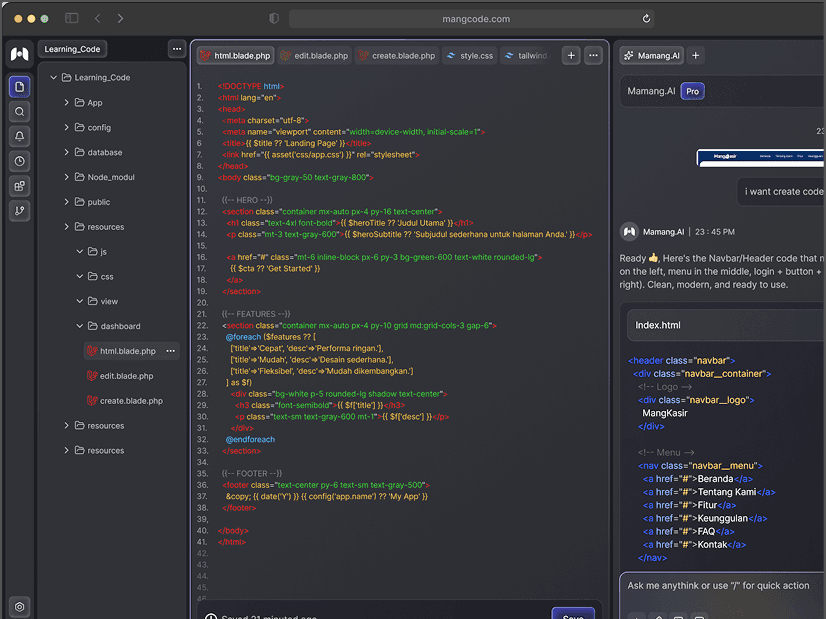This screenshot has width=826, height=619.
Task: Add a new editor tab with plus
Action: [x=571, y=55]
